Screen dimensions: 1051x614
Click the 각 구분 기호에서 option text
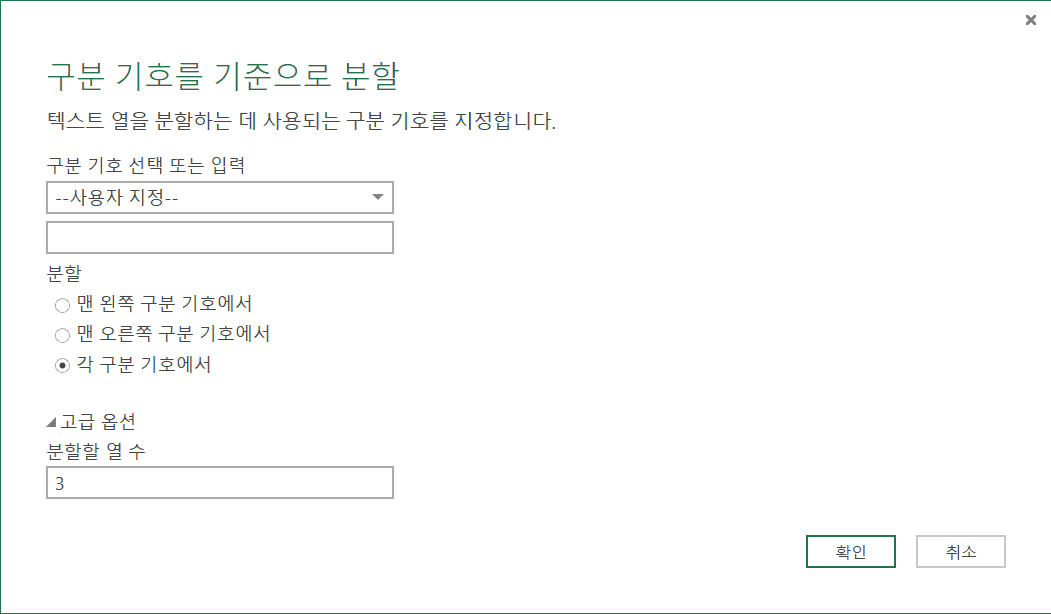(144, 365)
